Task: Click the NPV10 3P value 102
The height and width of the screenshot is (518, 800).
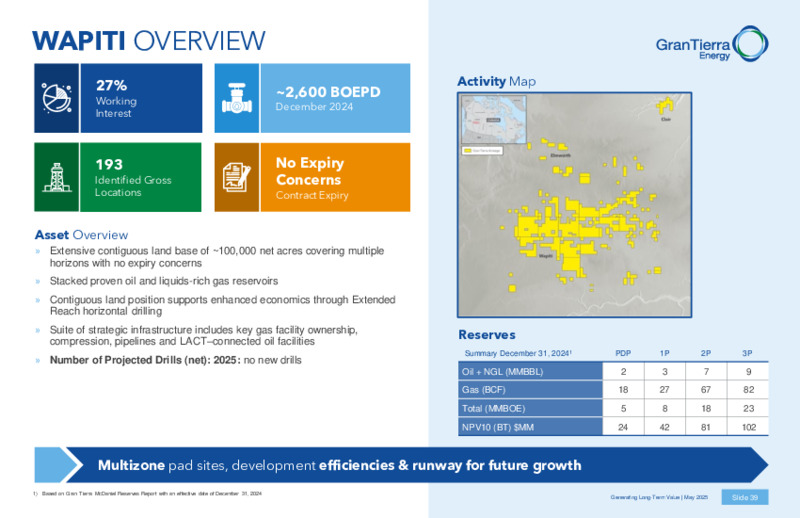Action: [748, 427]
